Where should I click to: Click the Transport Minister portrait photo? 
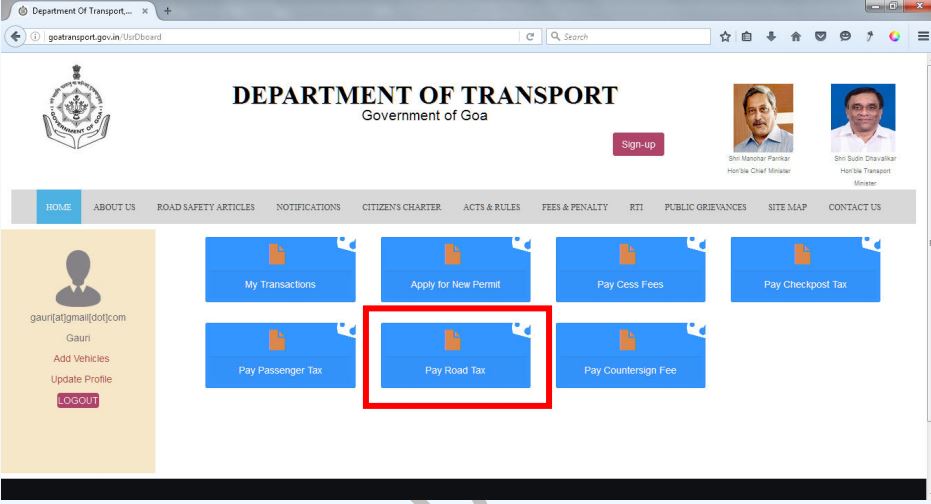pos(863,118)
